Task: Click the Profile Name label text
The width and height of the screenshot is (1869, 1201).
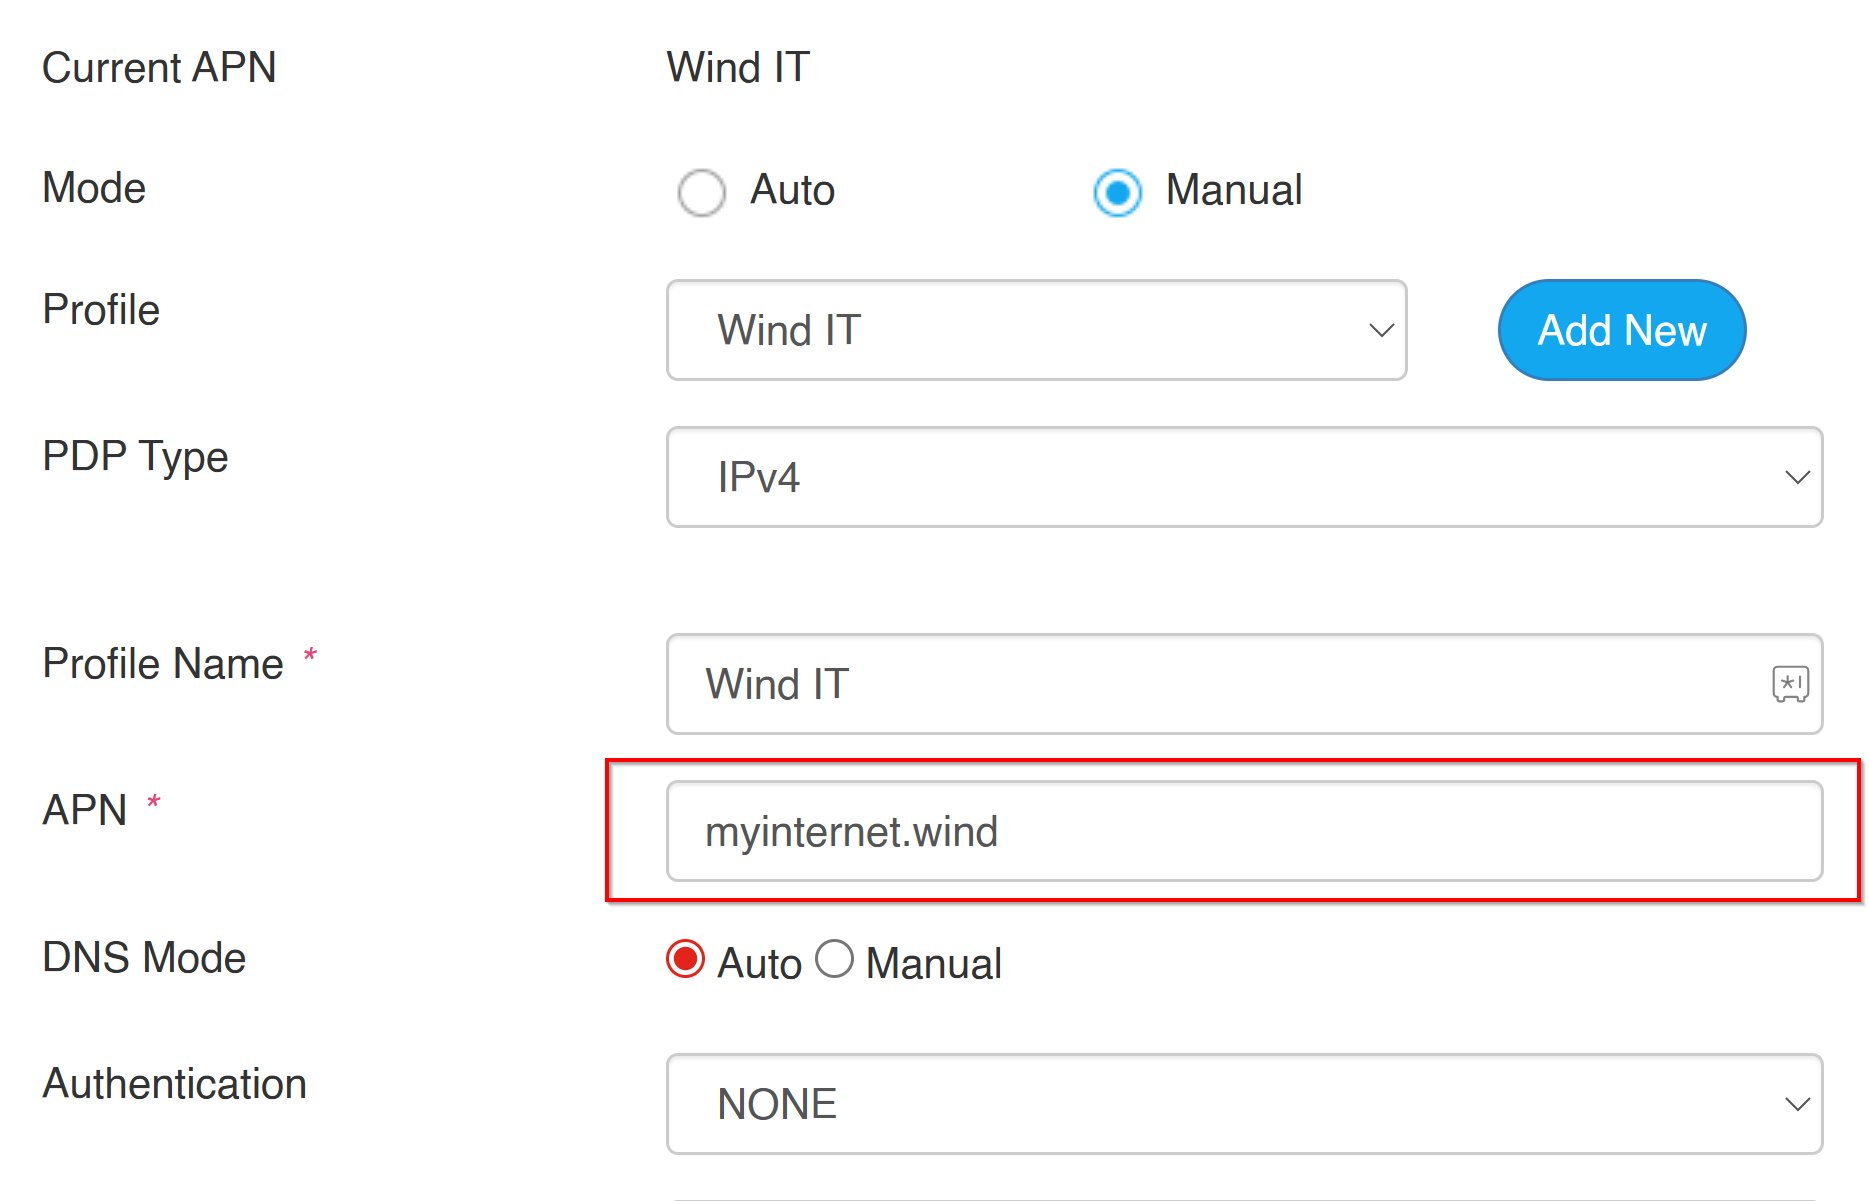Action: [x=163, y=664]
